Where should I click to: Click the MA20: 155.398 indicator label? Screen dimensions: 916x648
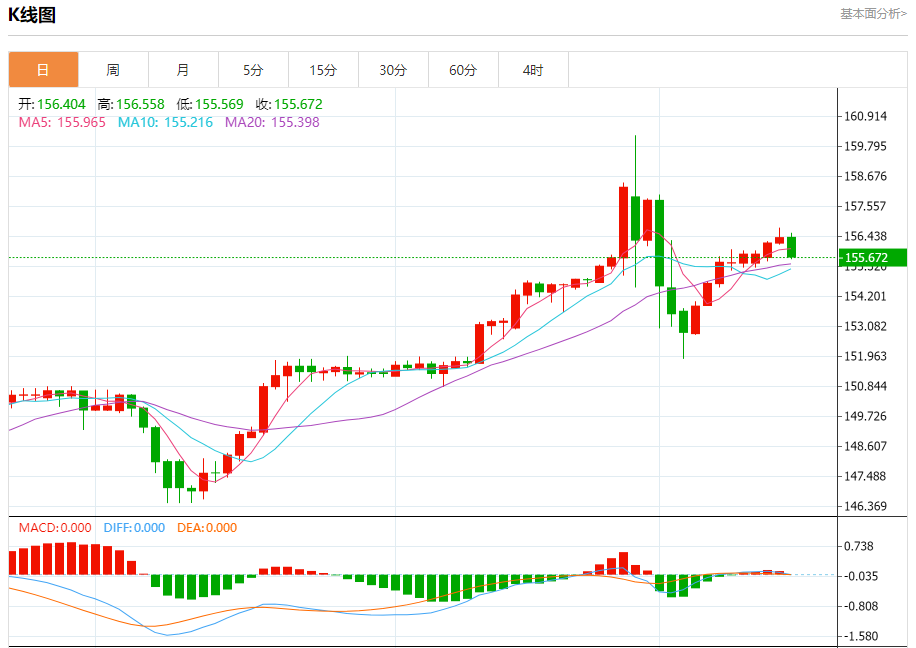[x=272, y=122]
